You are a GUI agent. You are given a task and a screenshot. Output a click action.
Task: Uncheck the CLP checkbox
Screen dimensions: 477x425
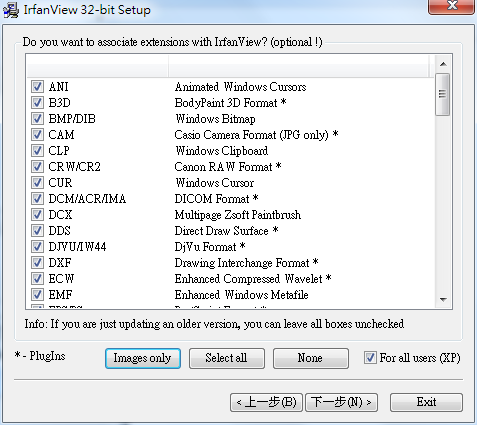(37, 151)
